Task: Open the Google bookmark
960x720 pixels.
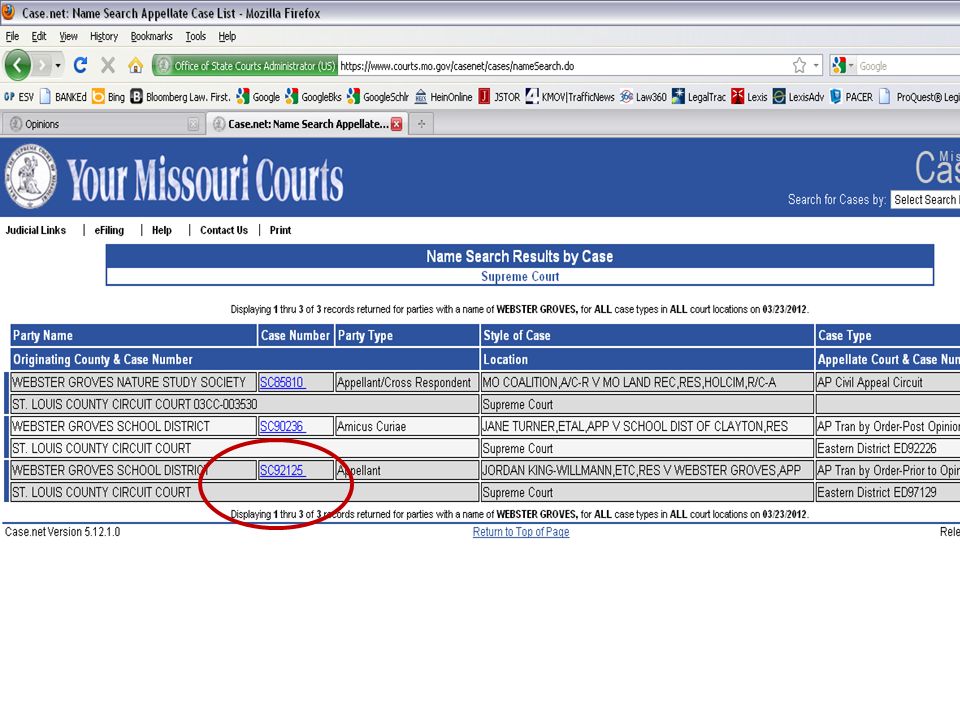Action: [258, 97]
